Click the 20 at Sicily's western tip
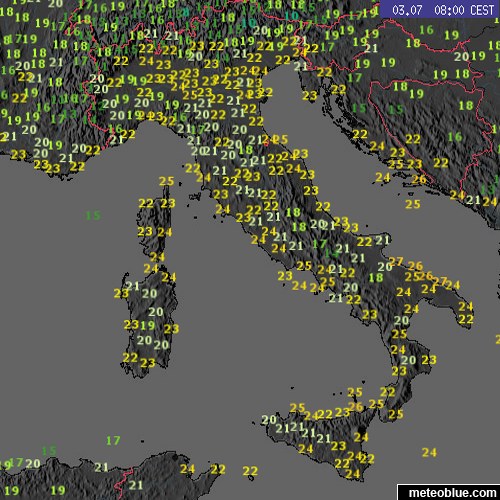This screenshot has width=500, height=500. [x=269, y=419]
